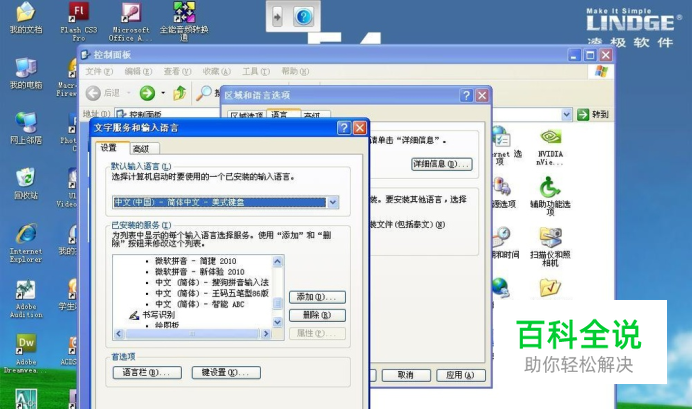The width and height of the screenshot is (692, 409).
Task: Open the forward button history dropdown arrow
Action: 163,93
